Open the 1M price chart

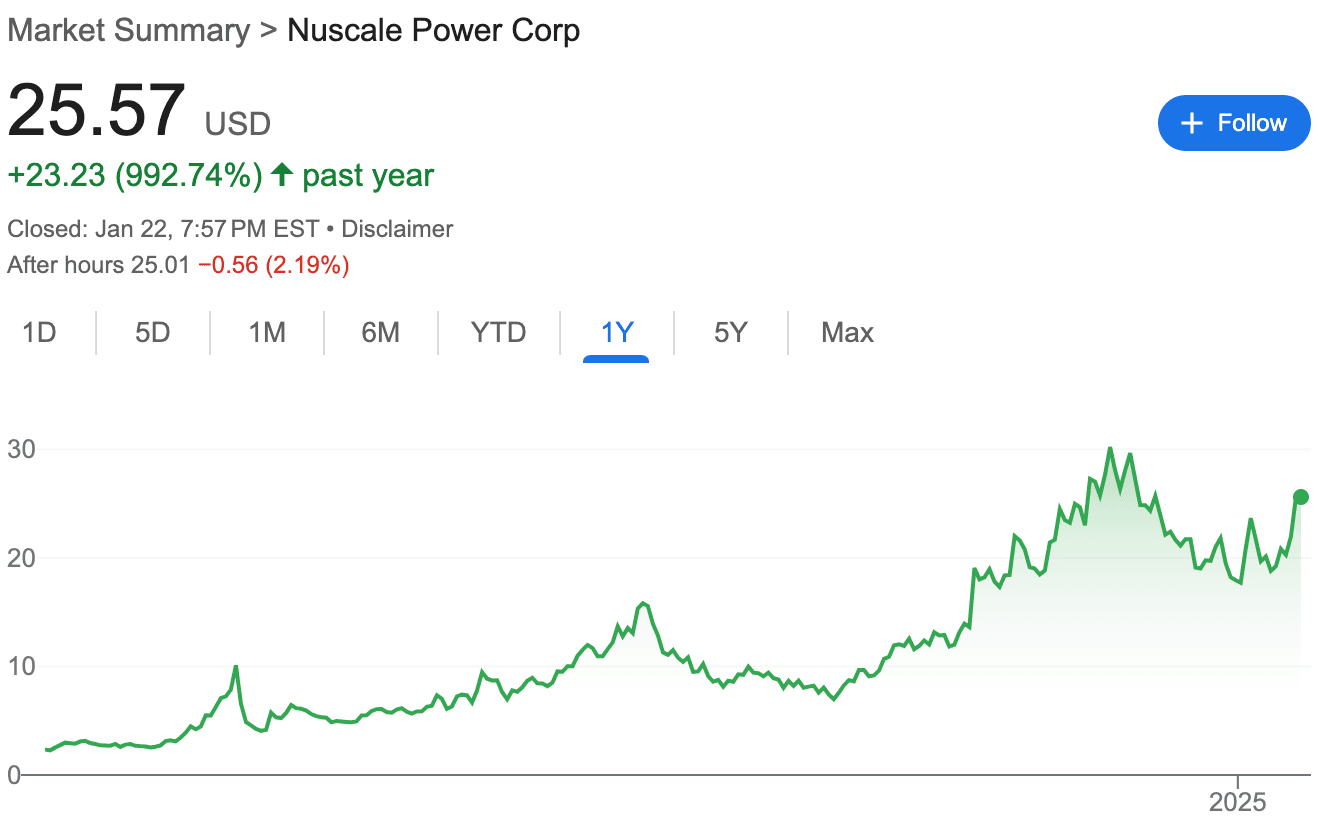pos(266,332)
